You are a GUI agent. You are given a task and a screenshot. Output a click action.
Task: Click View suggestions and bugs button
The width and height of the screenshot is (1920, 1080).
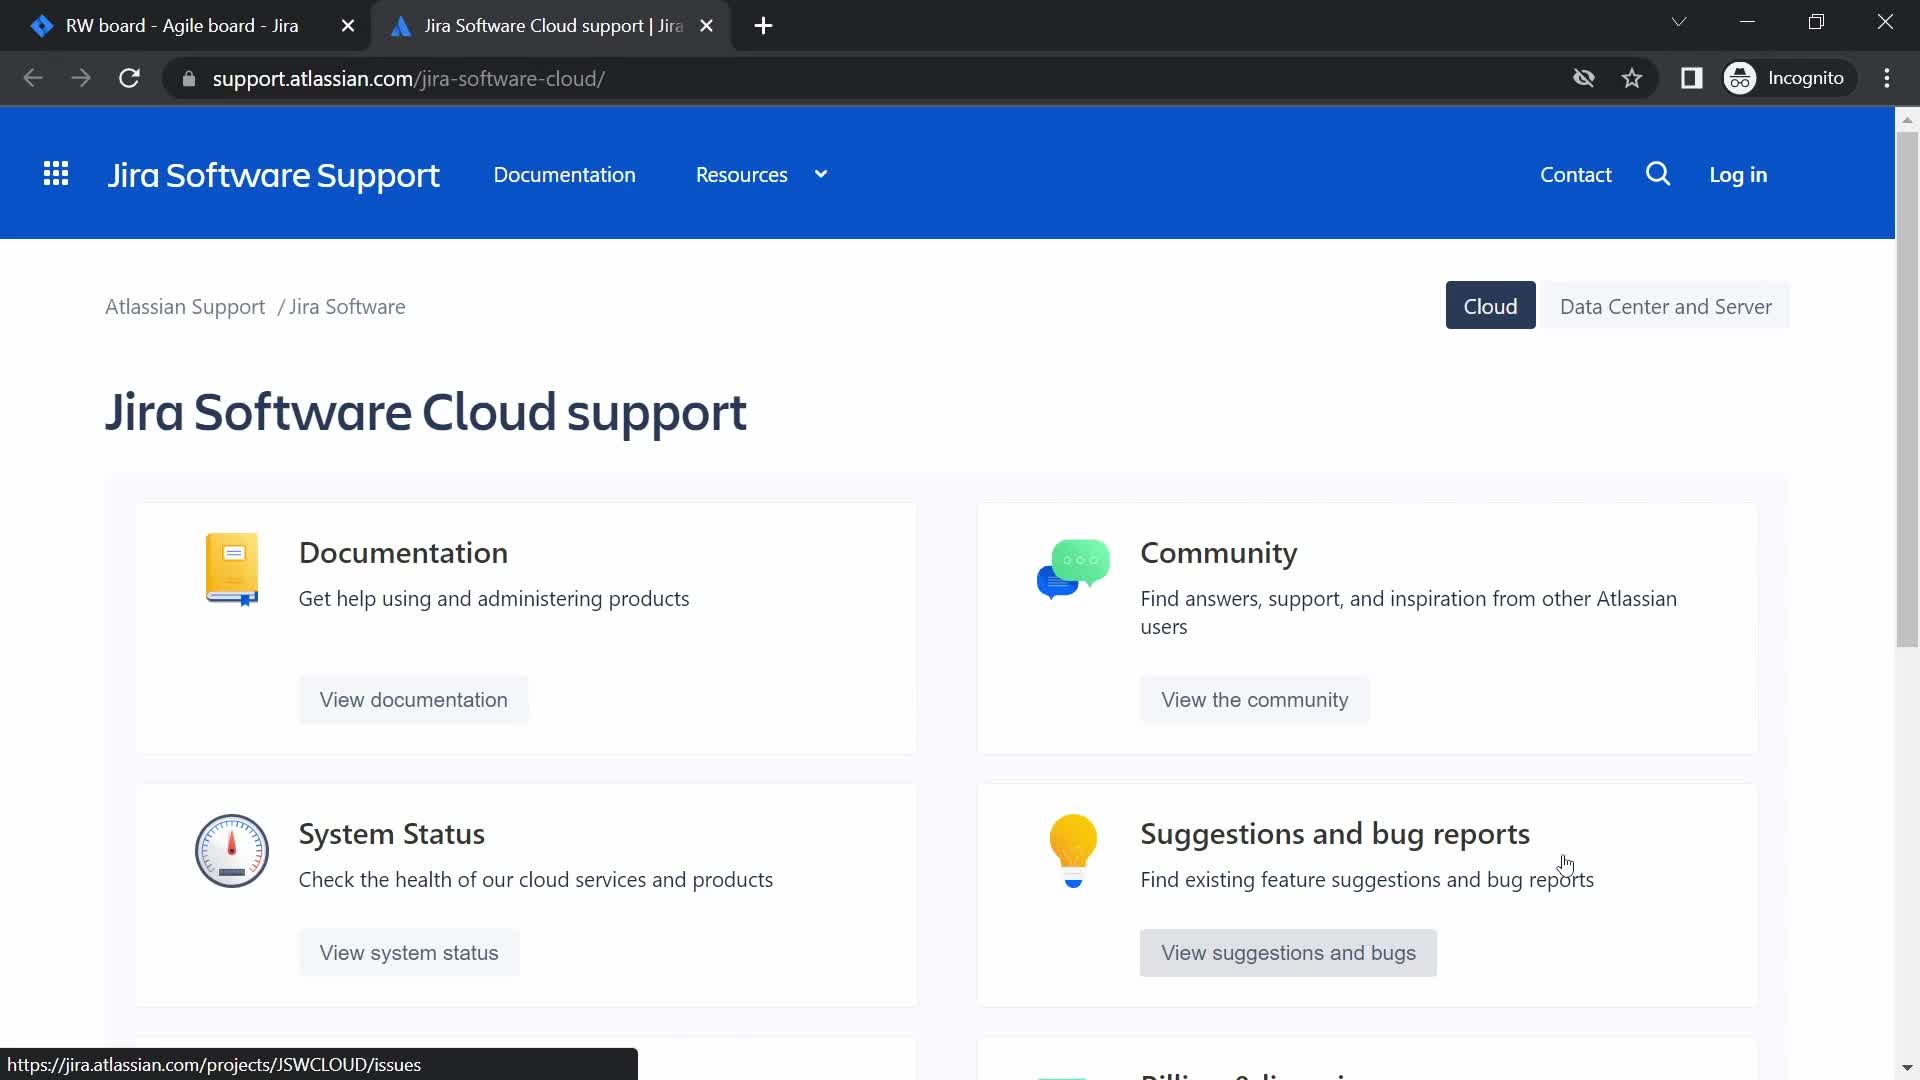[x=1288, y=953]
